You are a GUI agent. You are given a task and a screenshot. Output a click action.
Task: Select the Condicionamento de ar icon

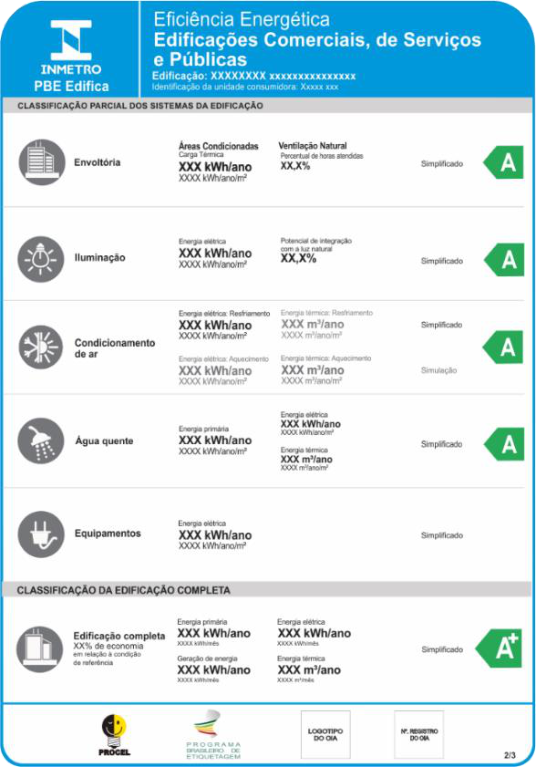click(41, 347)
